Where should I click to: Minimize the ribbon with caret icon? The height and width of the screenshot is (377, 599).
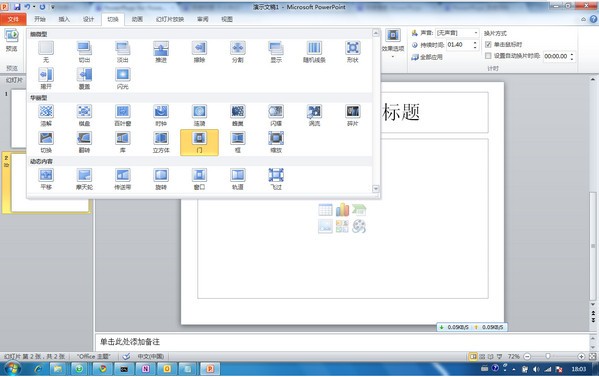coord(583,19)
